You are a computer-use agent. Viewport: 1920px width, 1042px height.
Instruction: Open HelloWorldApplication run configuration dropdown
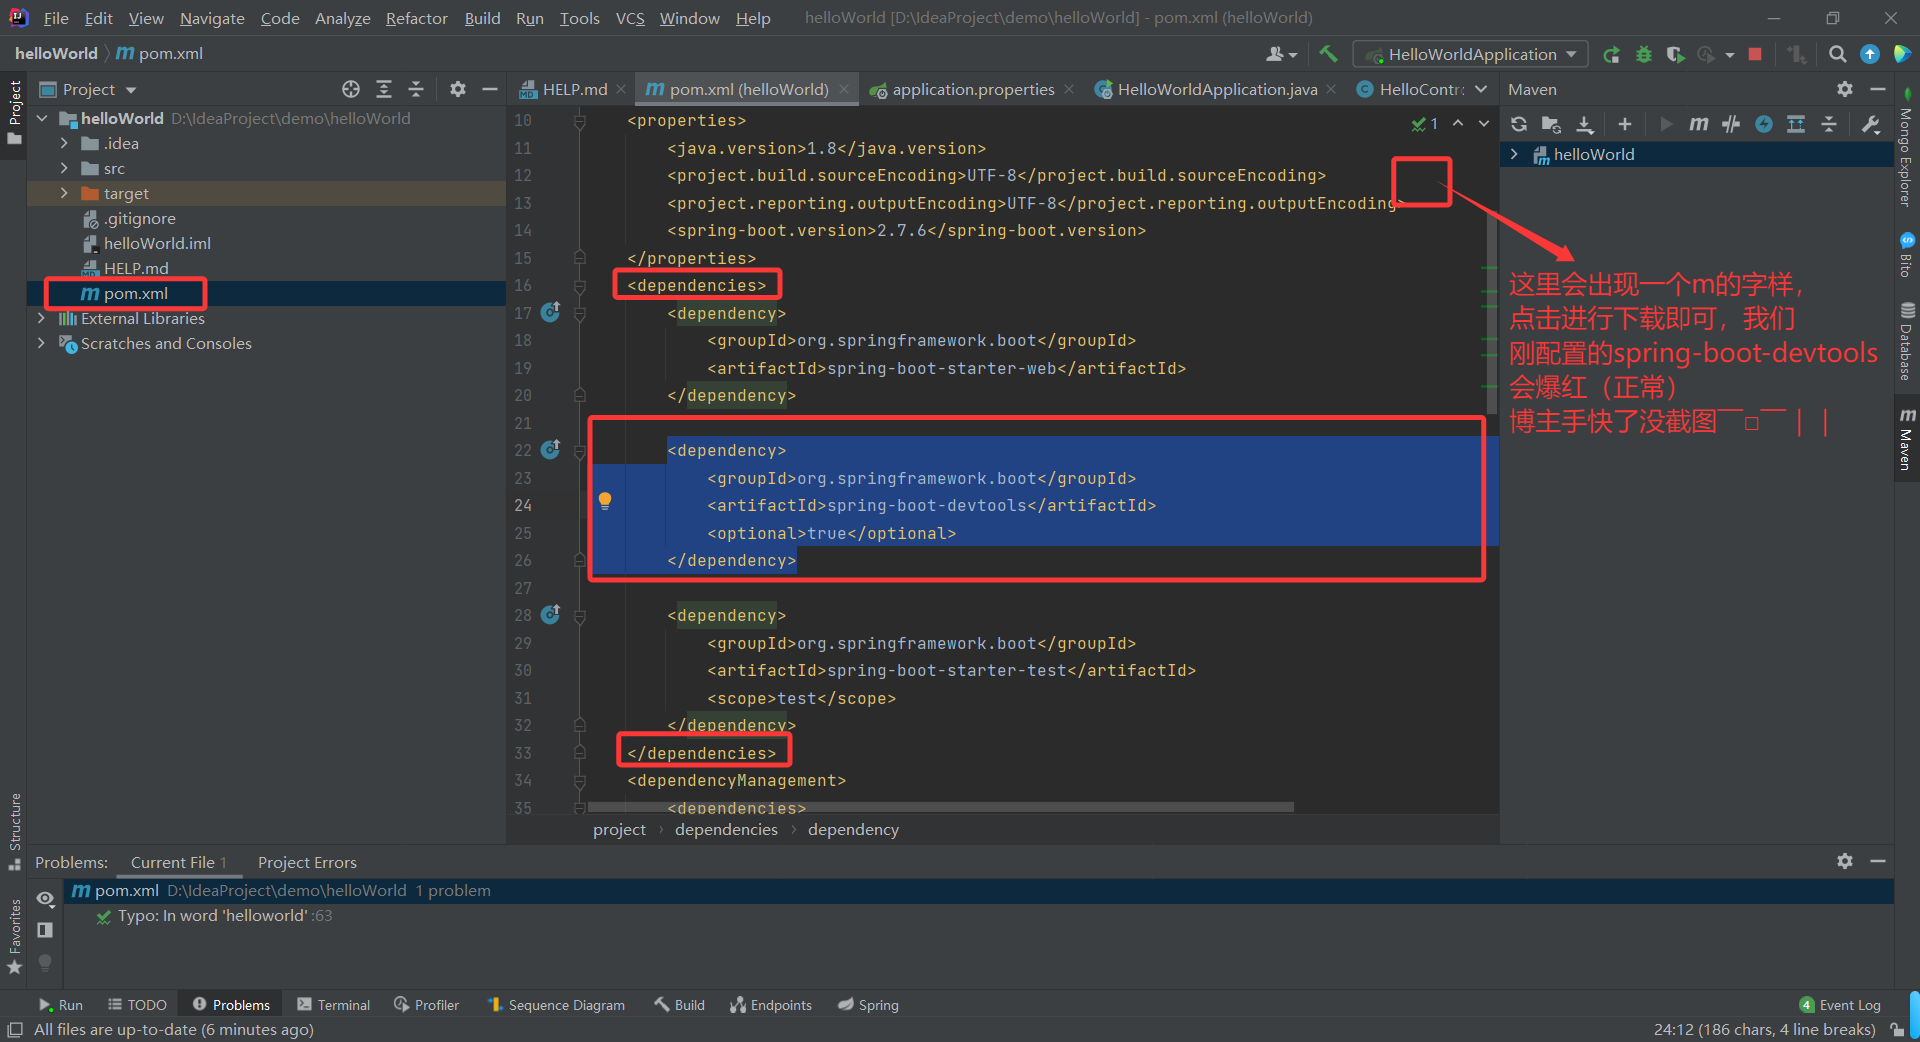(x=1471, y=54)
